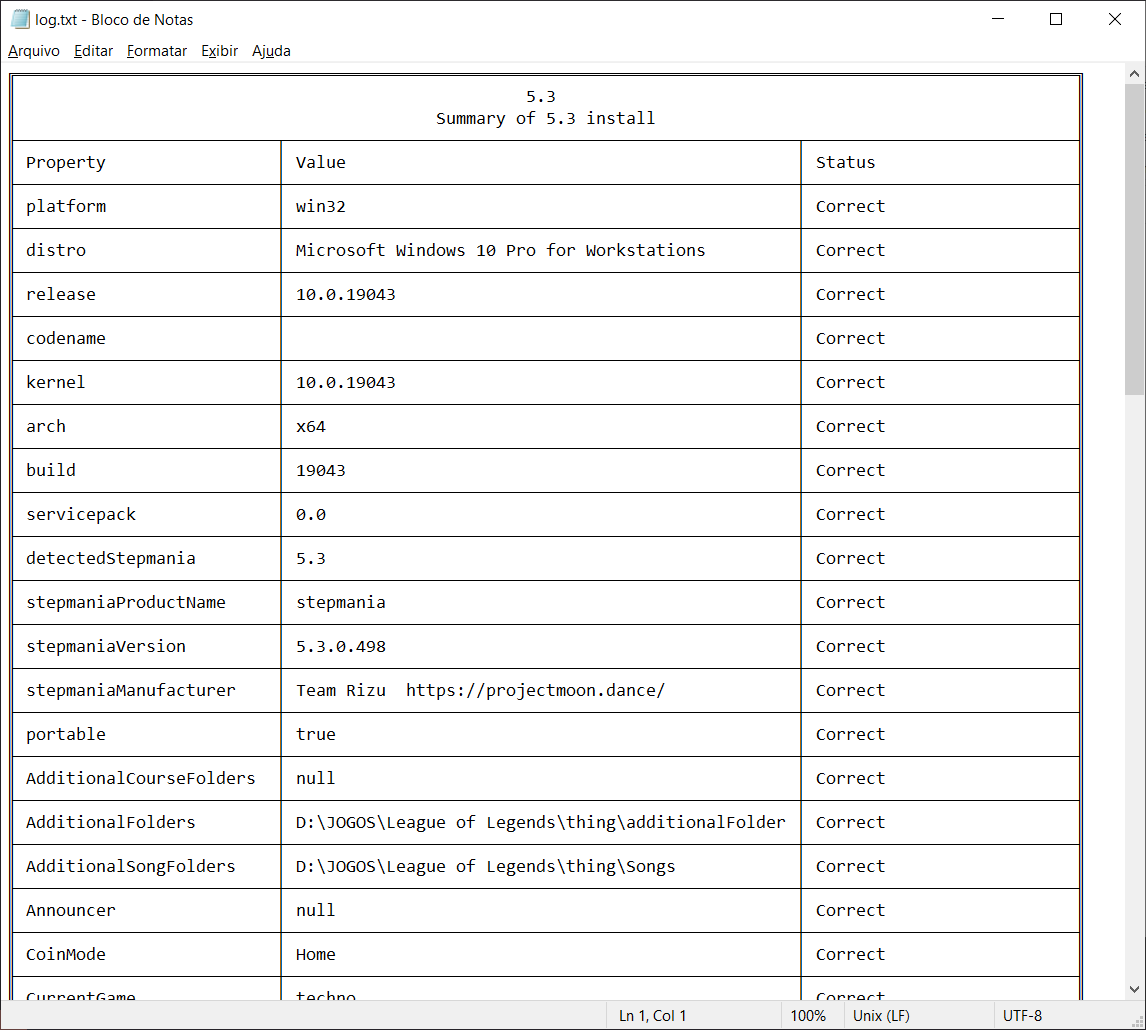The width and height of the screenshot is (1146, 1030).
Task: Click the scroll up arrow
Action: pos(1134,73)
